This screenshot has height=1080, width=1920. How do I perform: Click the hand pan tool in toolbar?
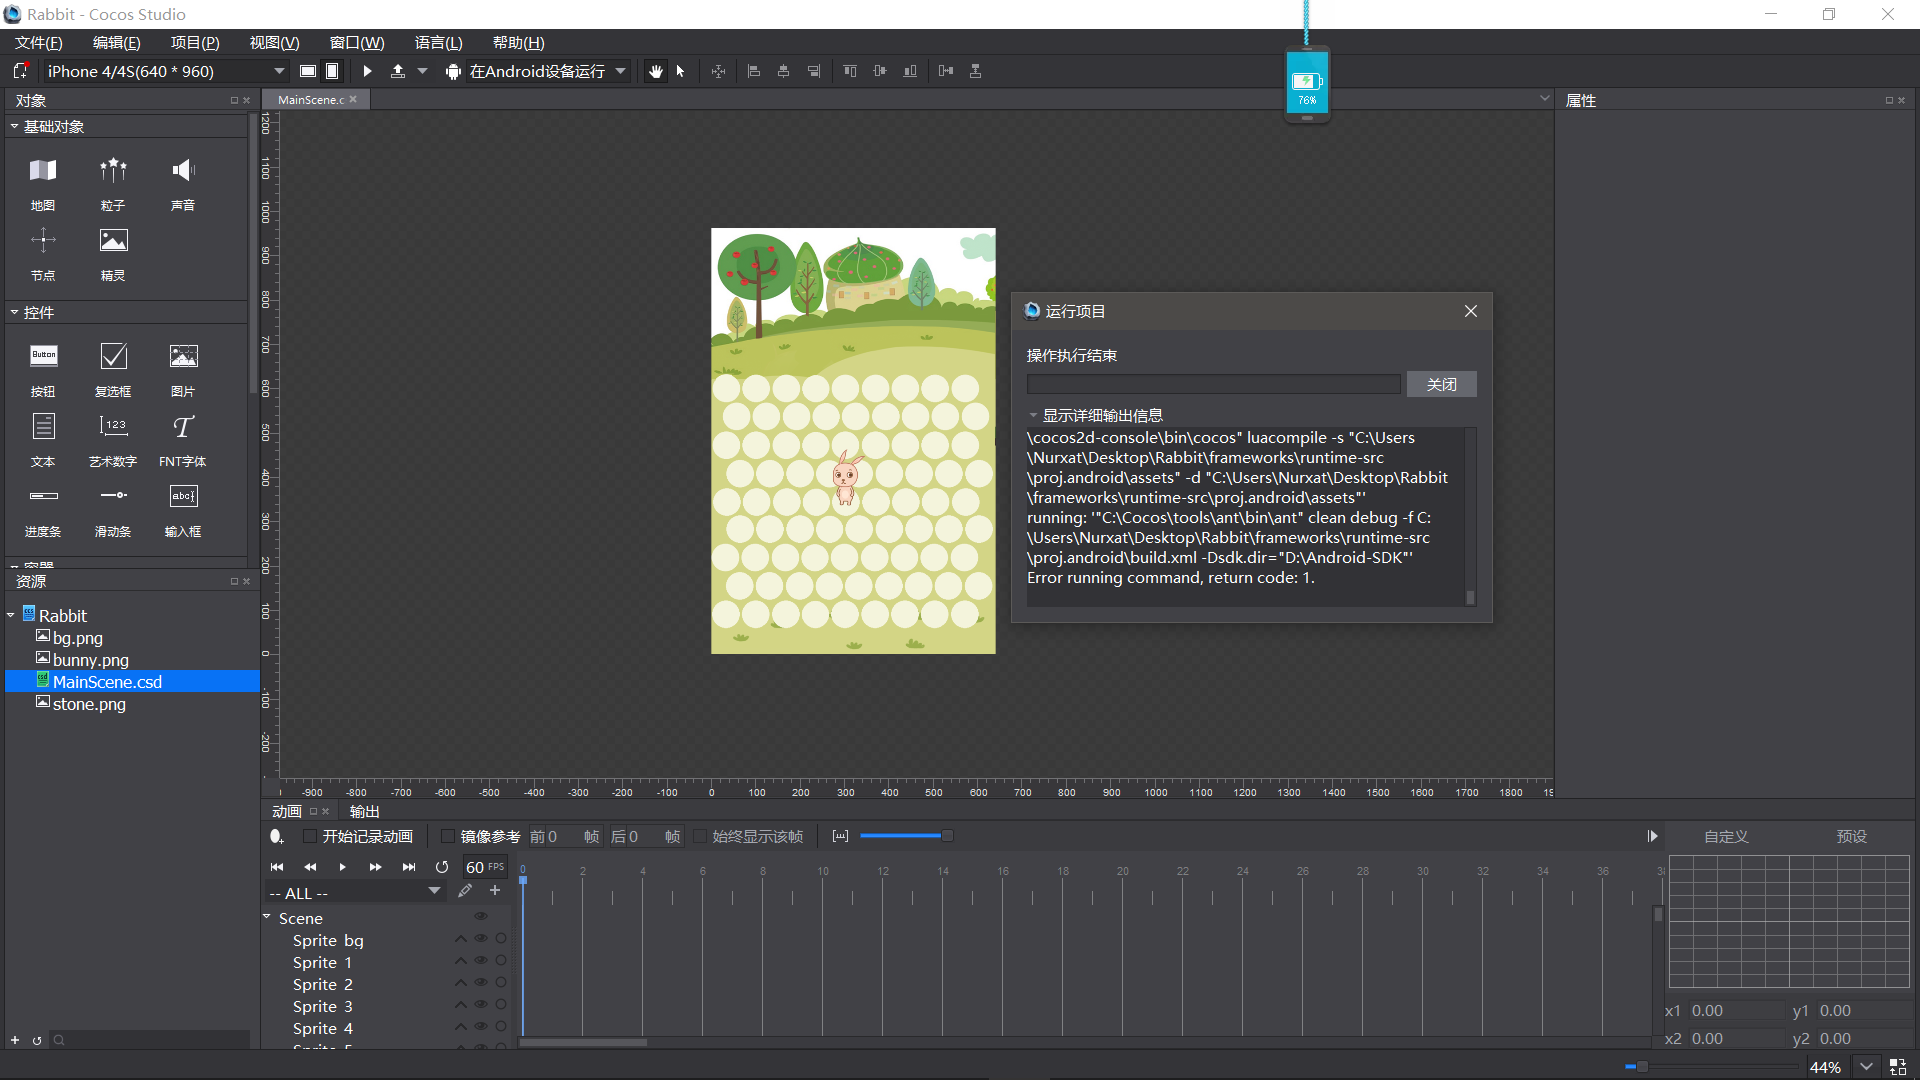(655, 71)
